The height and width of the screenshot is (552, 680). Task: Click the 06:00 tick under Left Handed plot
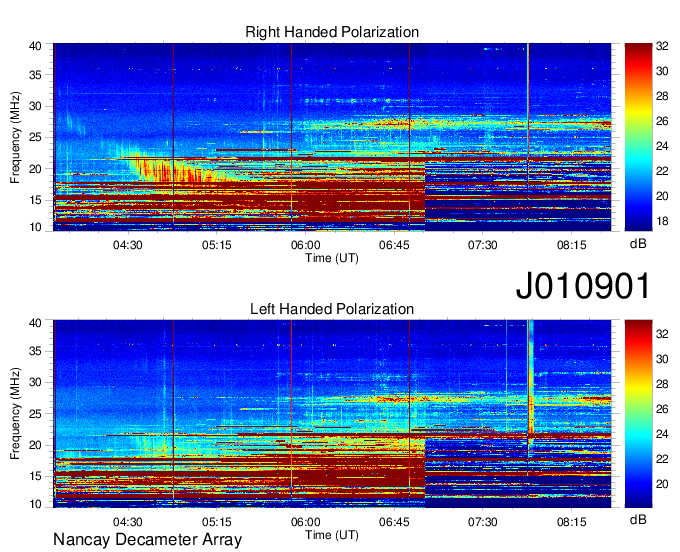point(305,522)
